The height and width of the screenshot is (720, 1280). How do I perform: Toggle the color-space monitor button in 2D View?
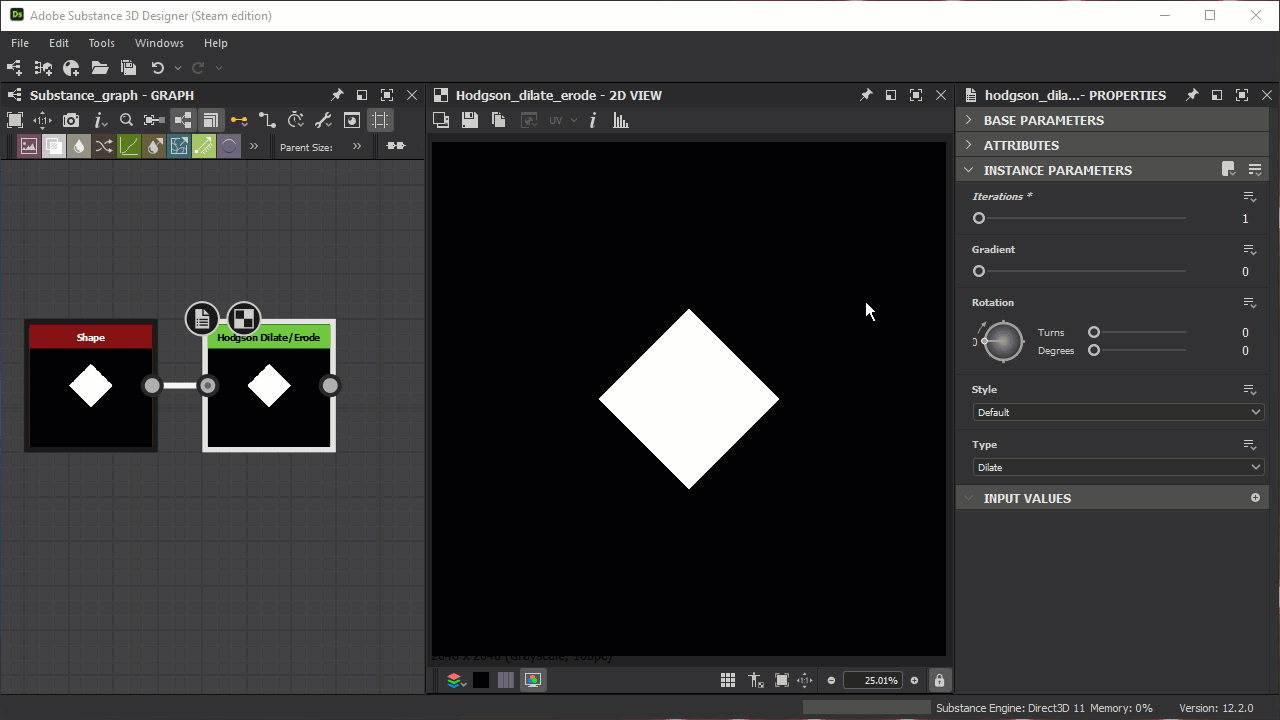533,680
